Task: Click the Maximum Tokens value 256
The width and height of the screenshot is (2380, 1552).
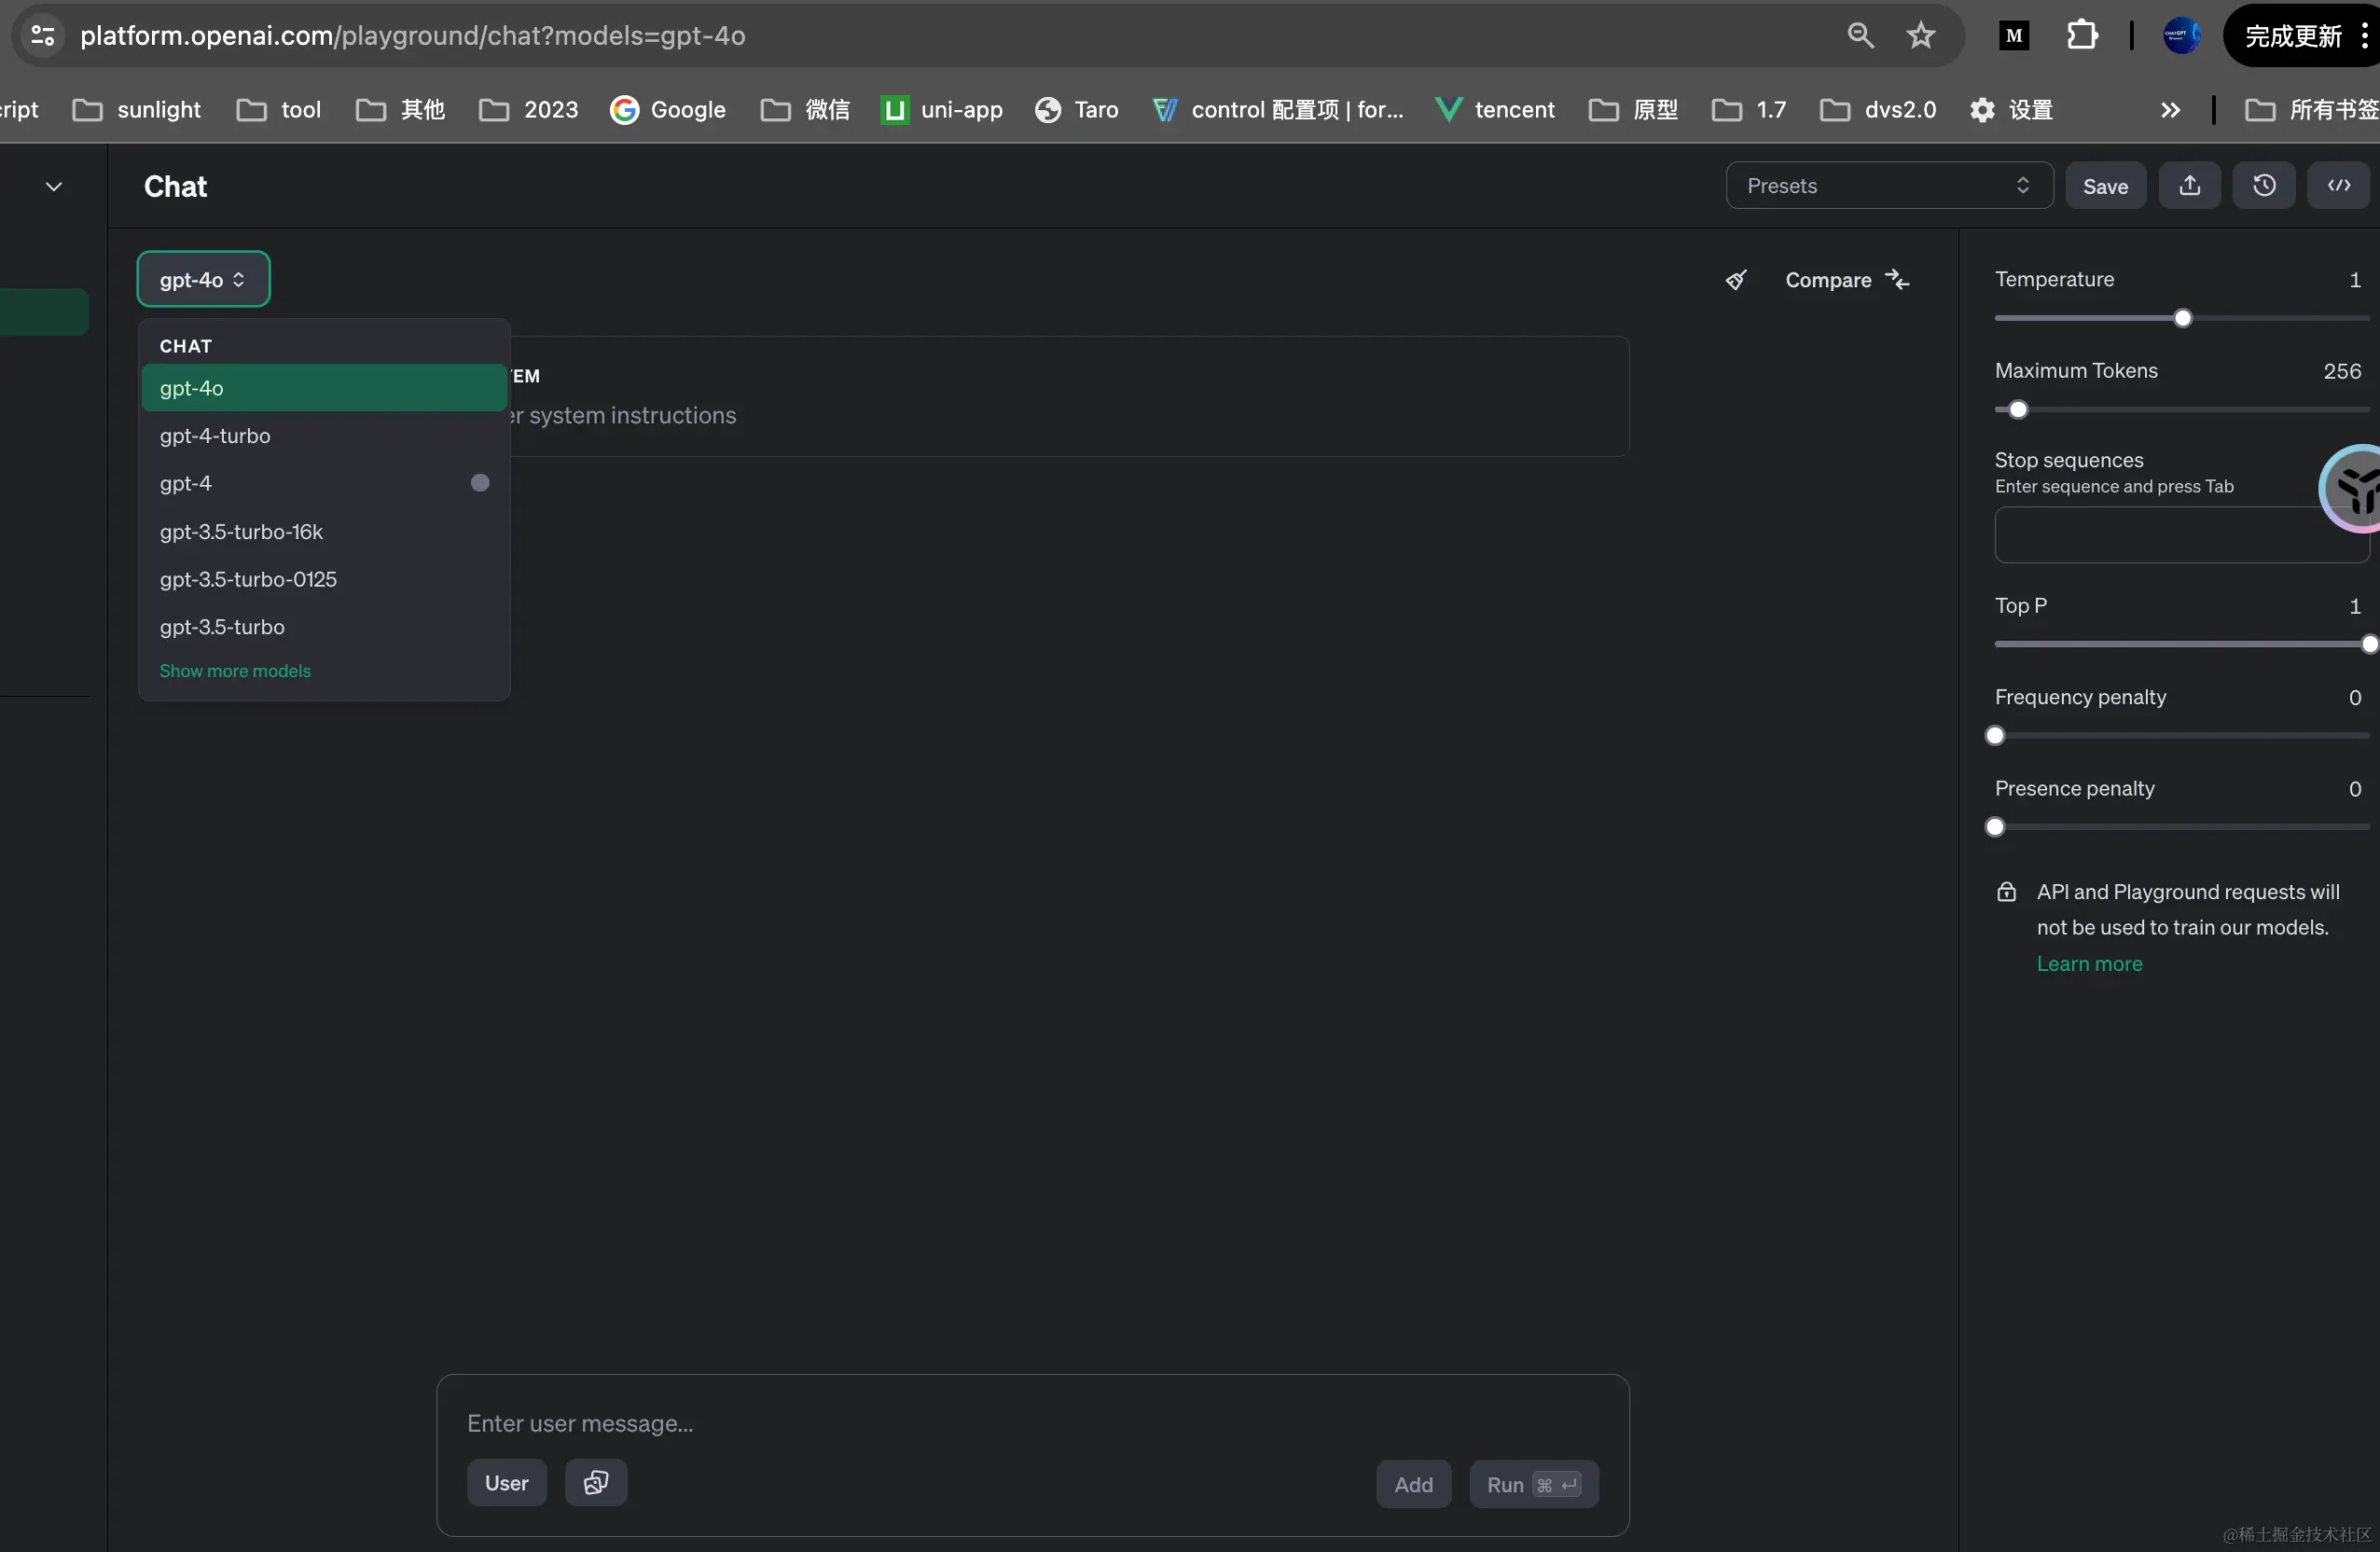Action: [x=2342, y=371]
